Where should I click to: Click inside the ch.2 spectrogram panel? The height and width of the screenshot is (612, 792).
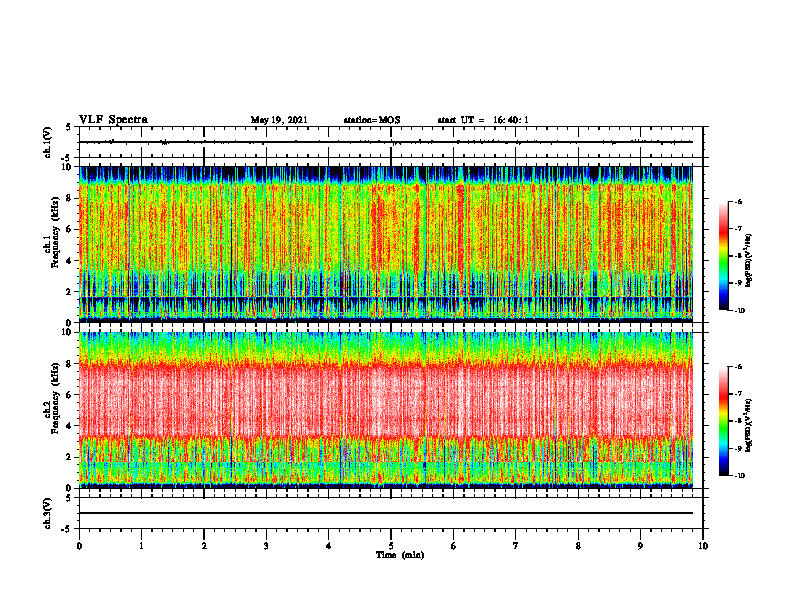pos(386,410)
